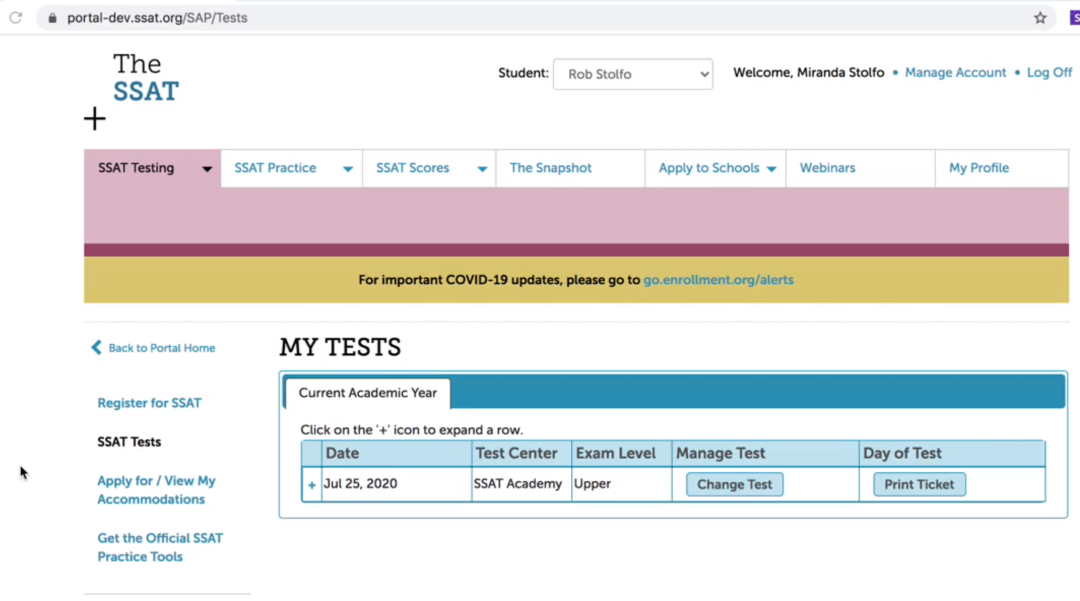
Task: Open the Student selector dropdown
Action: [632, 74]
